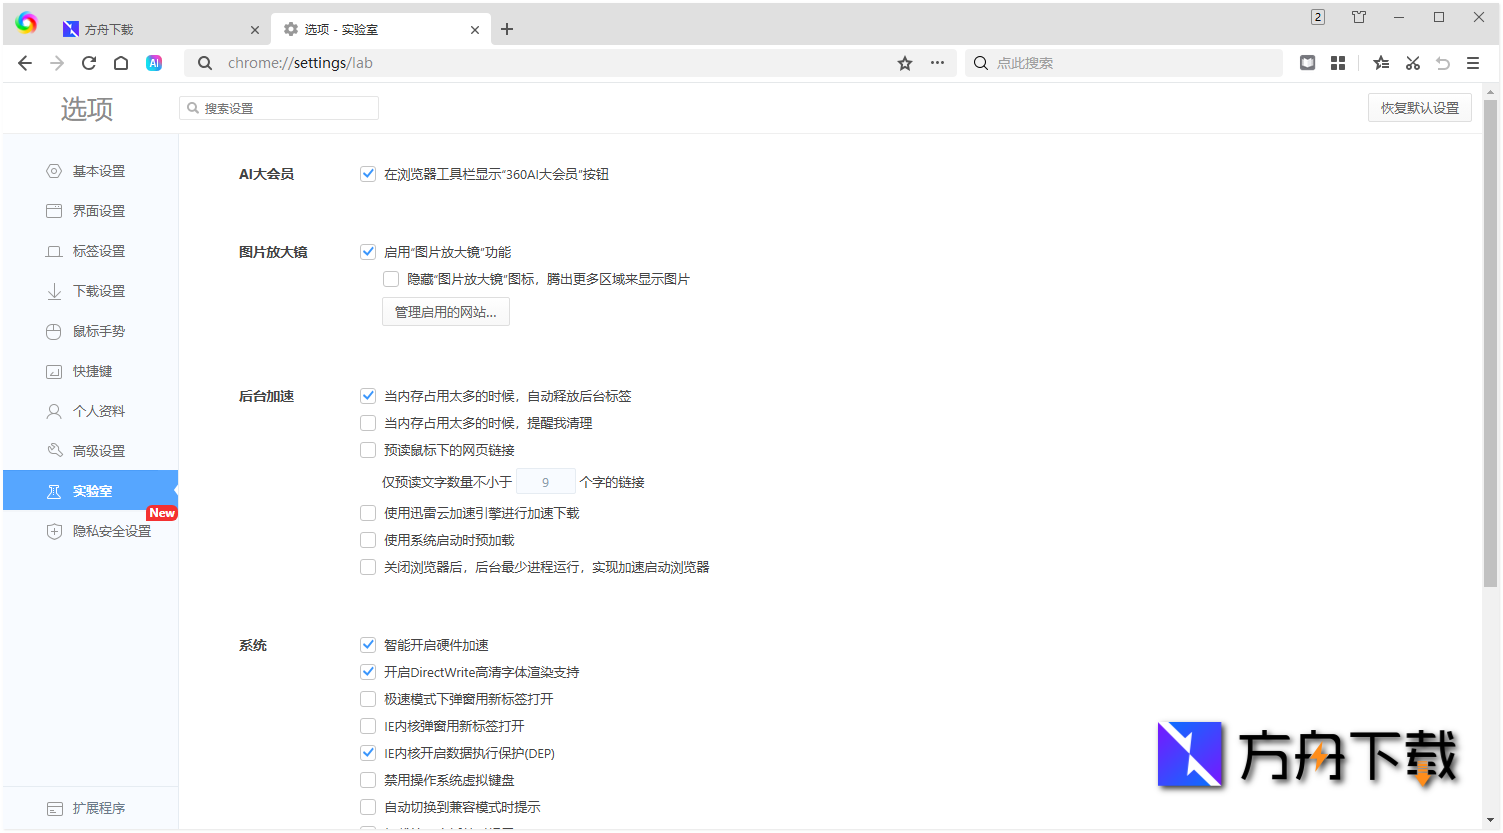Click the link count stepper showing 9
Image resolution: width=1503 pixels, height=833 pixels.
point(545,481)
